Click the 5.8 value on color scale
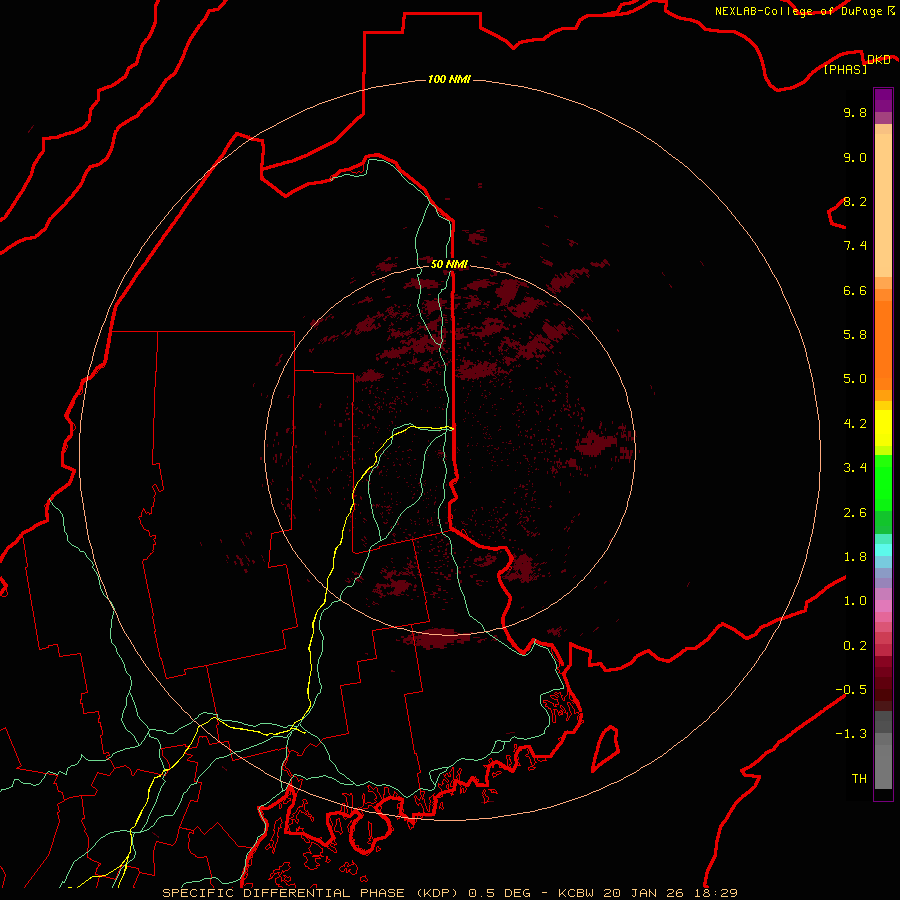900x900 pixels. (x=855, y=335)
